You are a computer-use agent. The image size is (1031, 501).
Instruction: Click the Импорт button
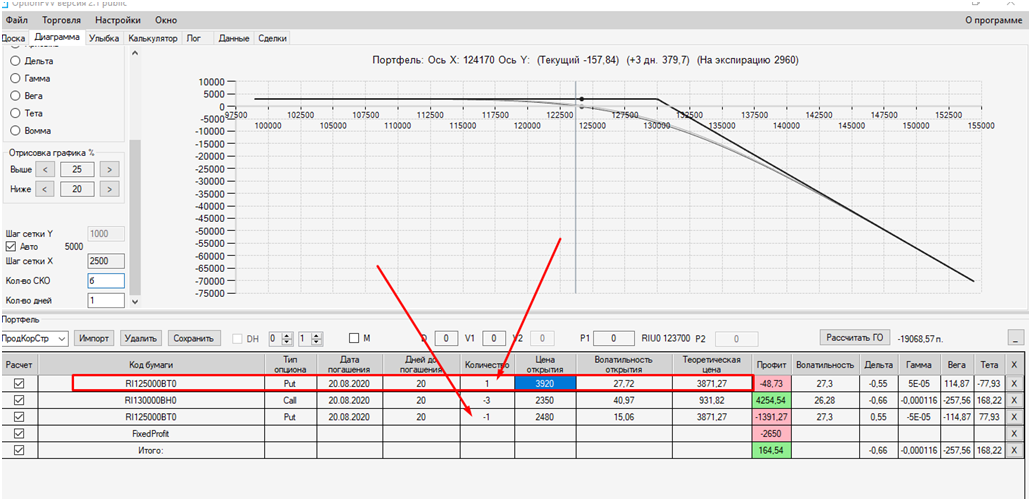point(95,339)
